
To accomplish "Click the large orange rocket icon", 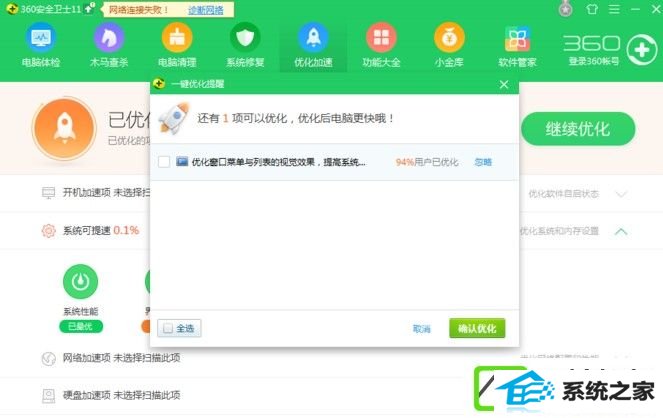I will [64, 128].
